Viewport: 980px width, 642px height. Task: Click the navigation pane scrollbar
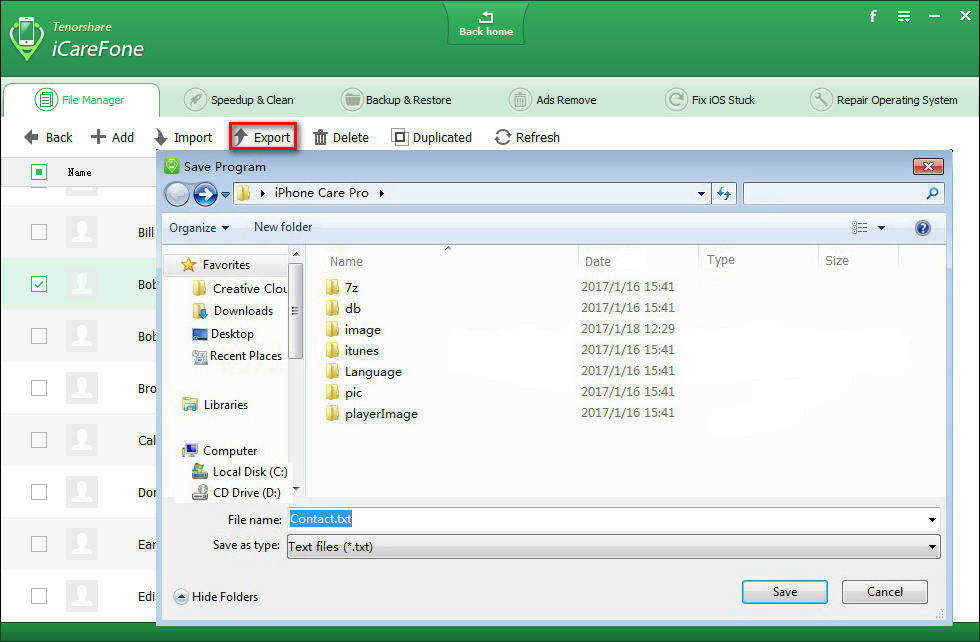pos(296,311)
